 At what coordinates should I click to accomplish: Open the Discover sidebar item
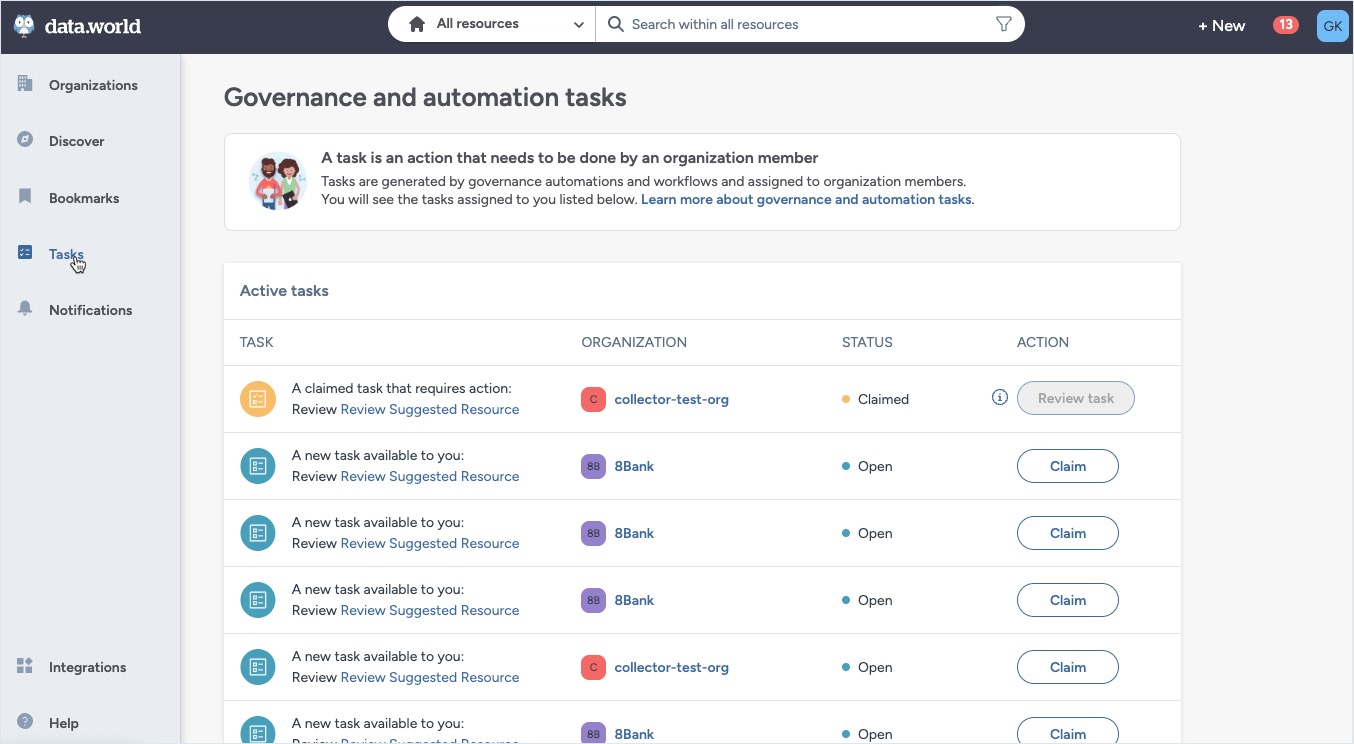tap(76, 141)
